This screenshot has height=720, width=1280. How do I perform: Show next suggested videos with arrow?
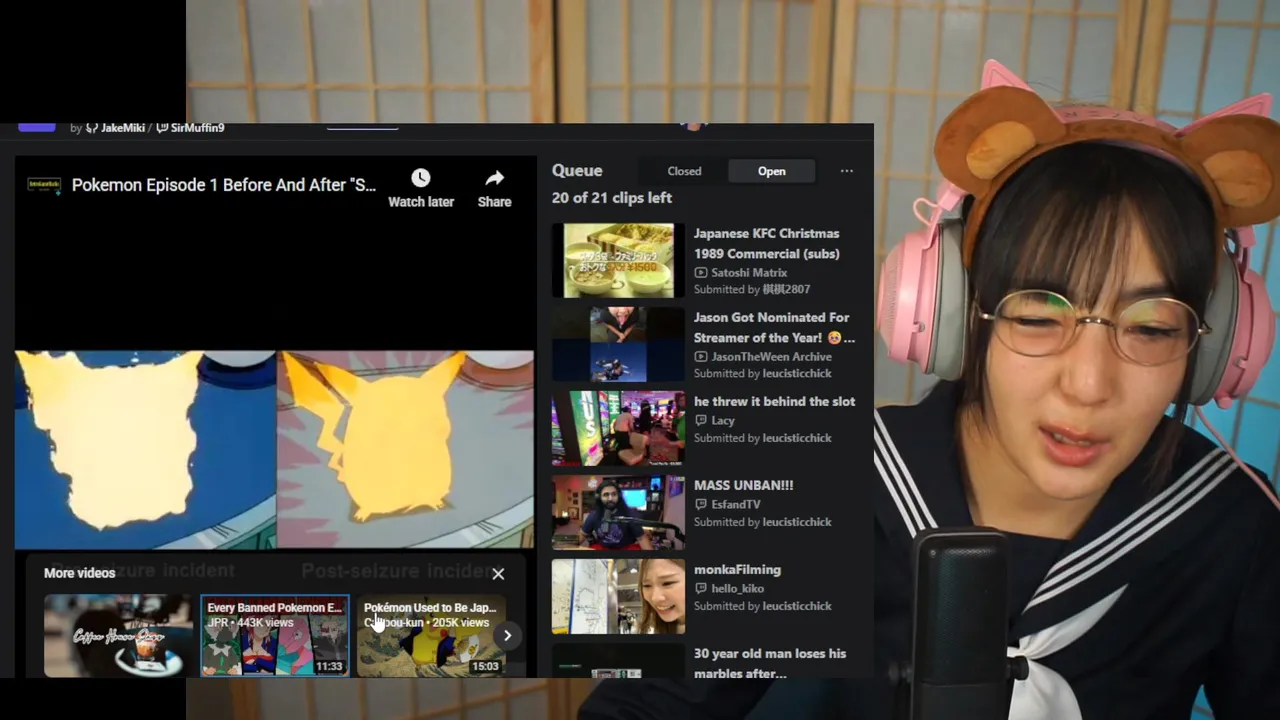507,635
